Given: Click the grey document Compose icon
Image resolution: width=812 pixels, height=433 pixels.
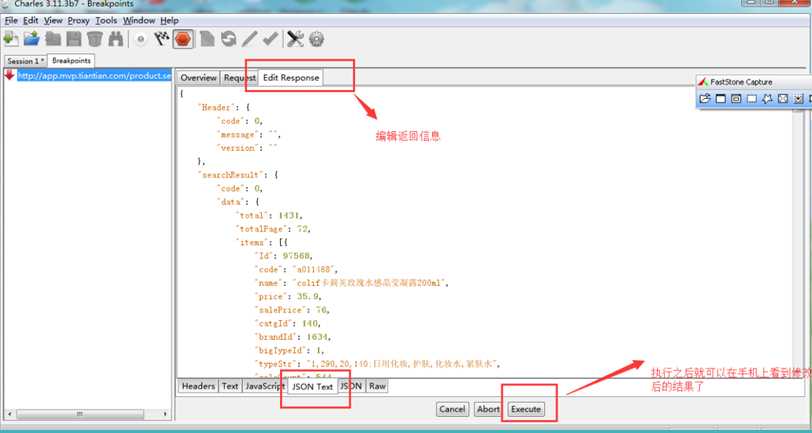Looking at the screenshot, I should point(207,39).
